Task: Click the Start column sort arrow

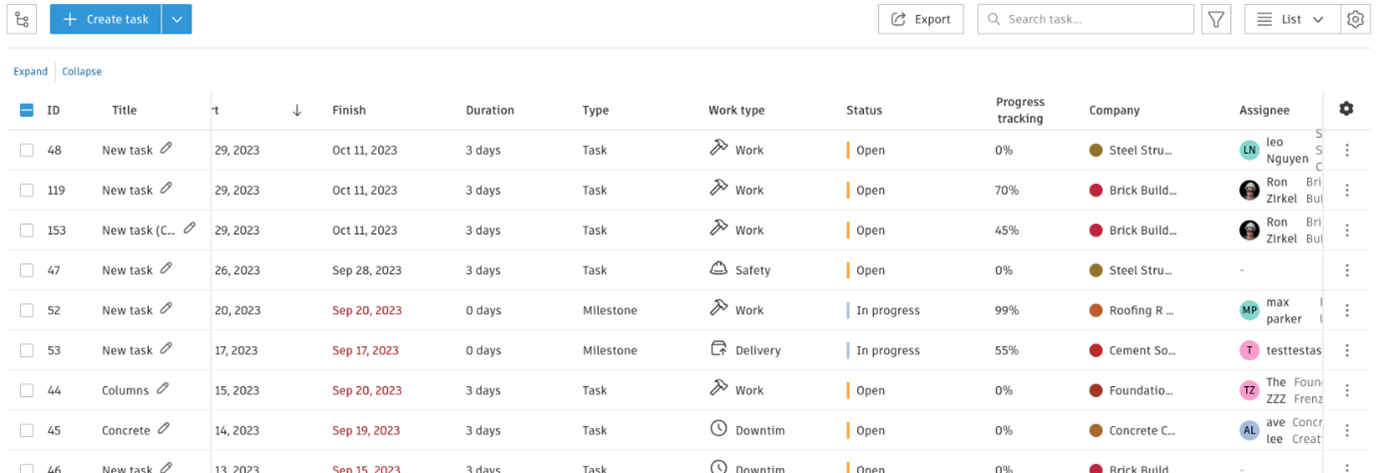Action: click(297, 110)
